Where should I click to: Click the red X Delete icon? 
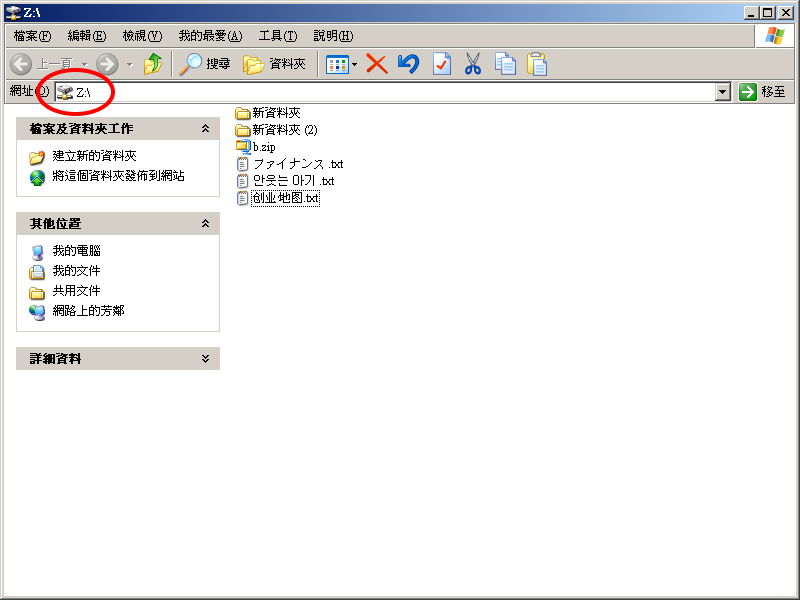click(x=377, y=64)
